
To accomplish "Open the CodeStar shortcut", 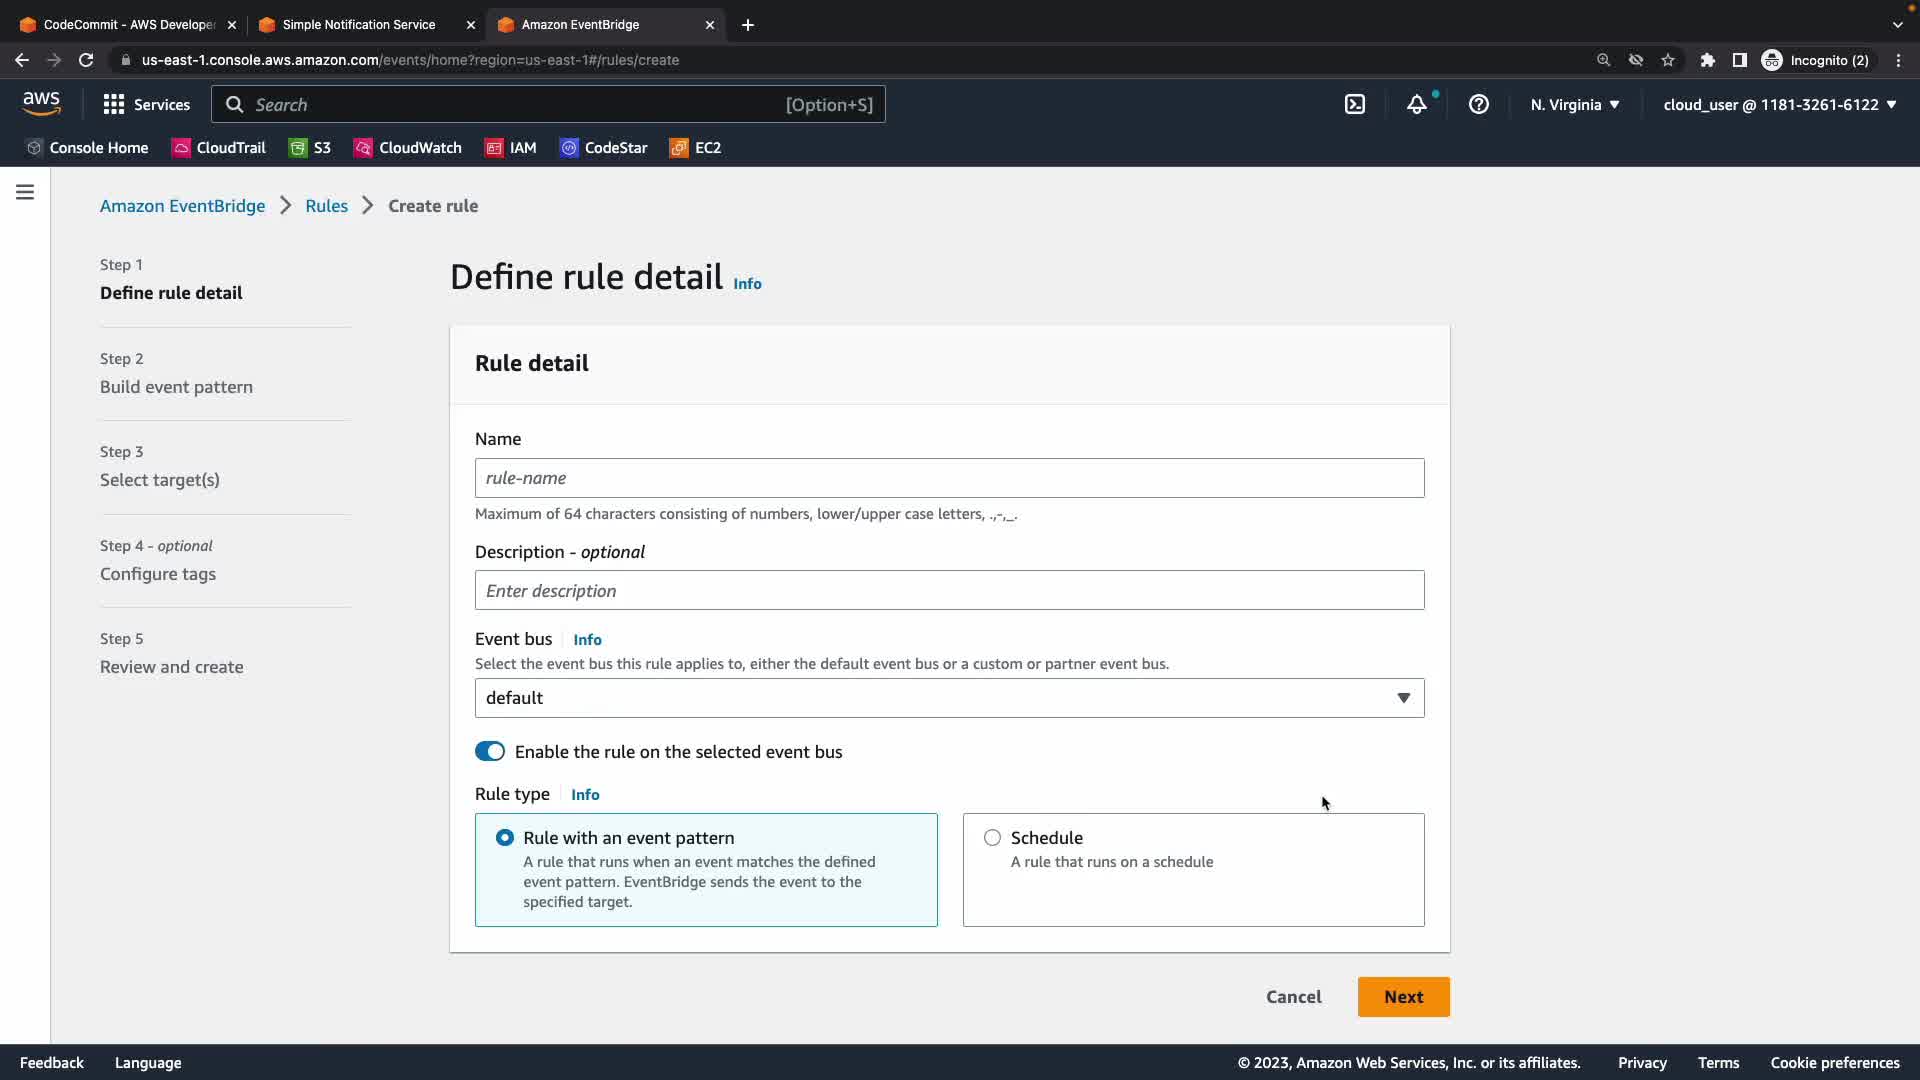I will coord(604,148).
